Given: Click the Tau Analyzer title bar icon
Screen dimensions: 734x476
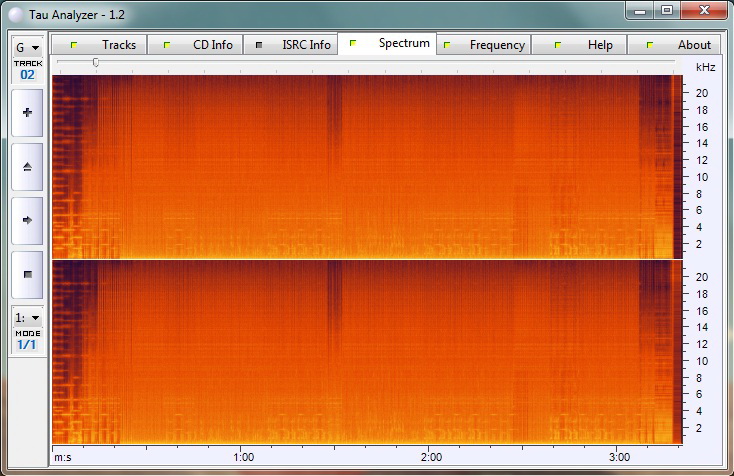Looking at the screenshot, I should tap(16, 15).
